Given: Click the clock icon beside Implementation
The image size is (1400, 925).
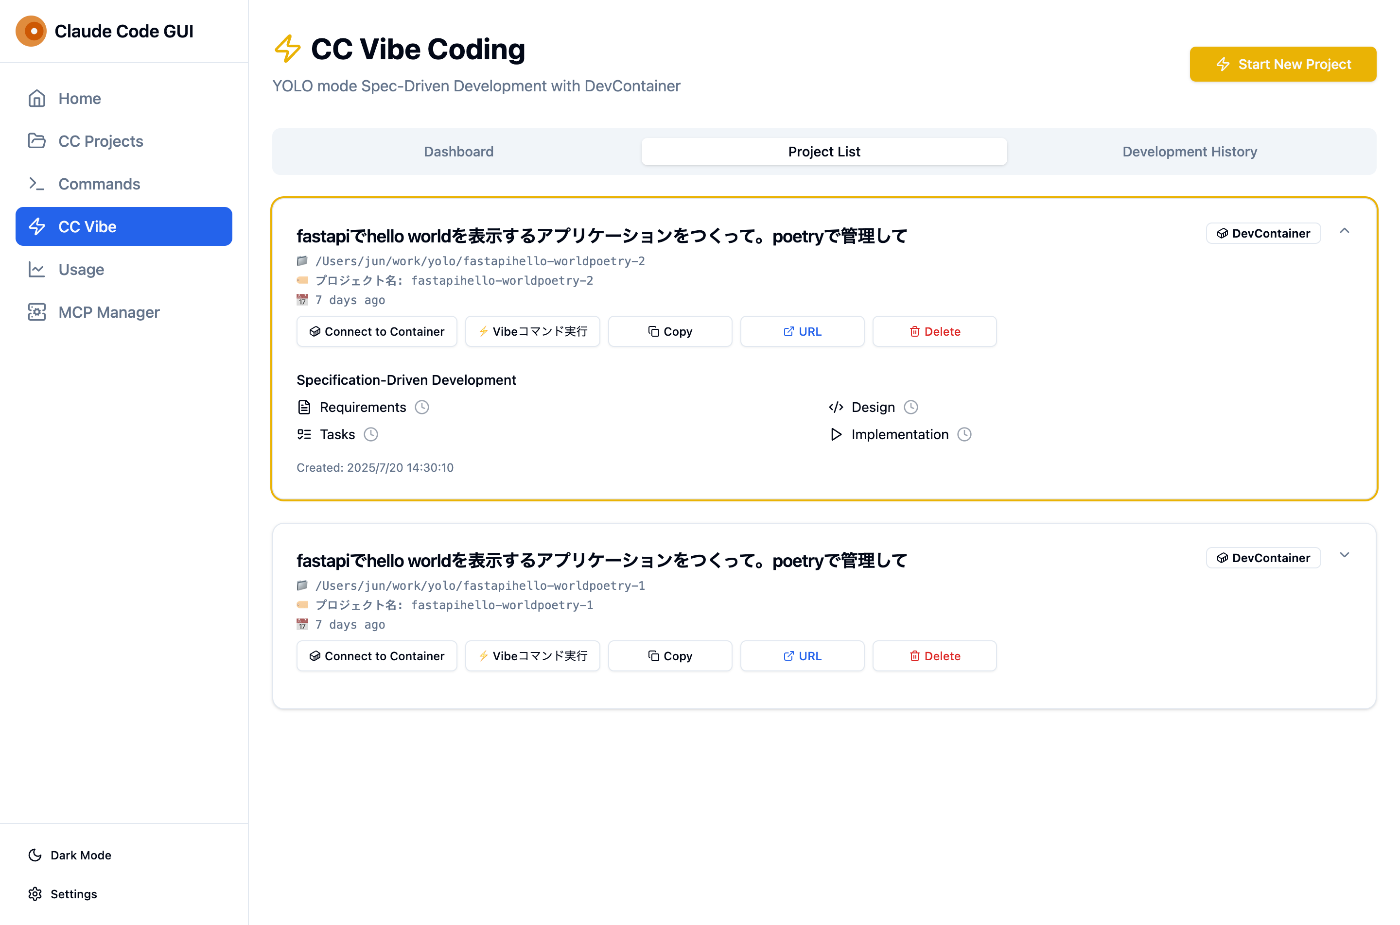Looking at the screenshot, I should pyautogui.click(x=964, y=434).
